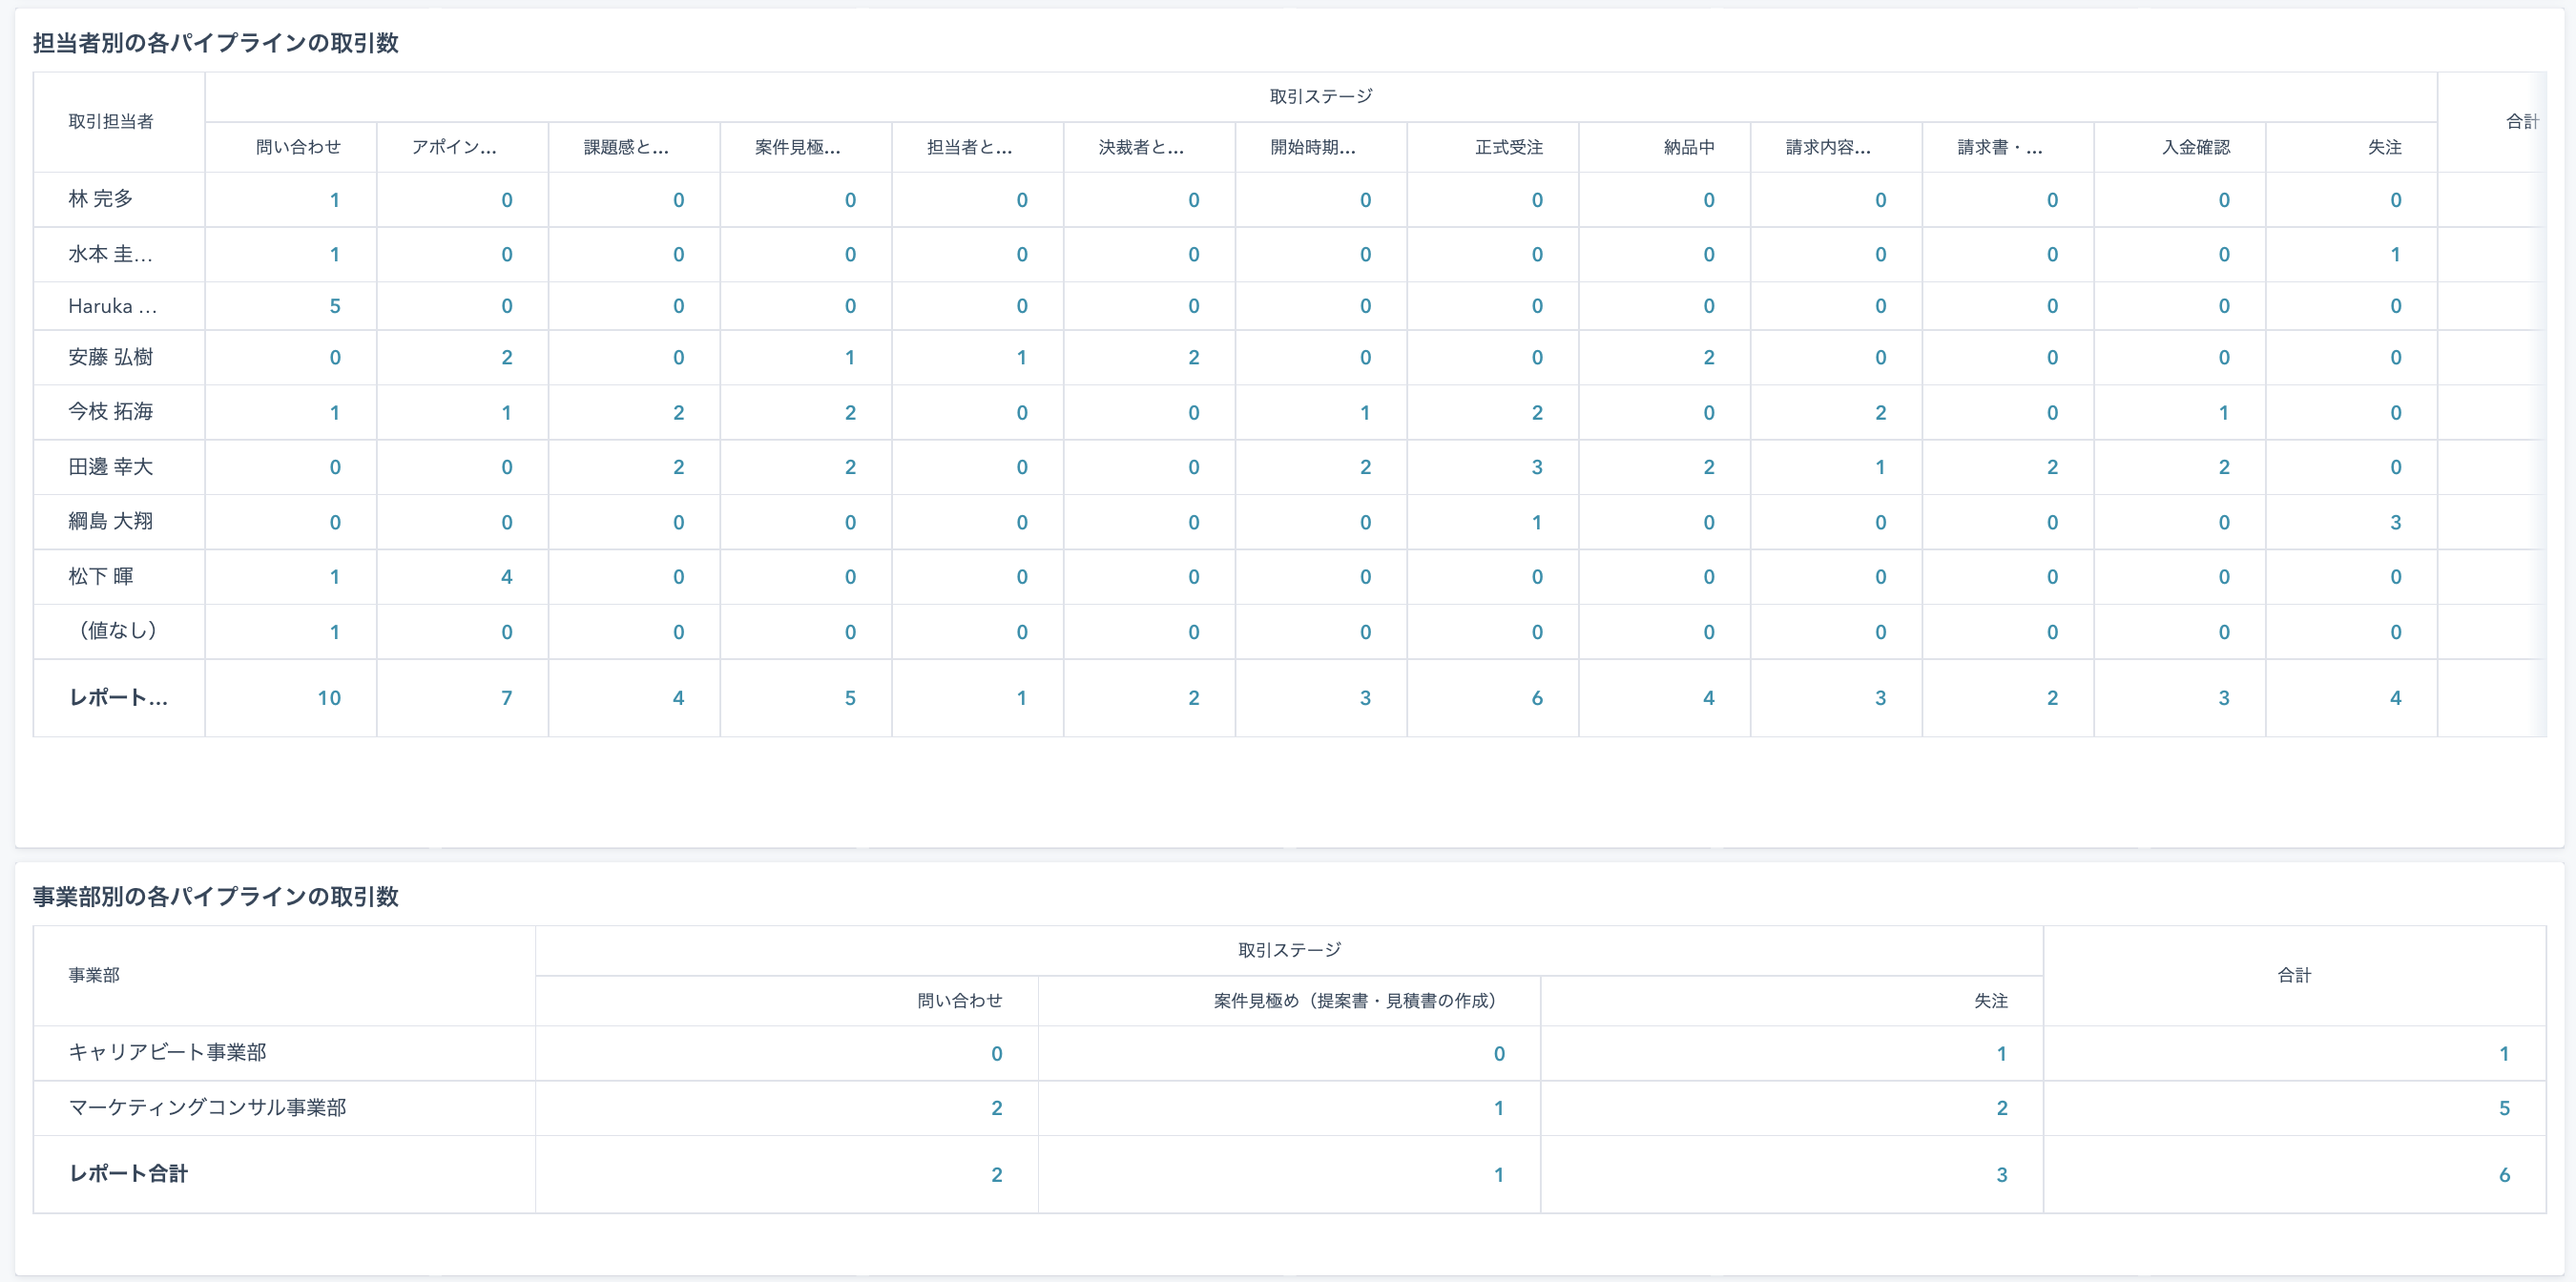Open the 問い合わせ report total 10

click(329, 698)
